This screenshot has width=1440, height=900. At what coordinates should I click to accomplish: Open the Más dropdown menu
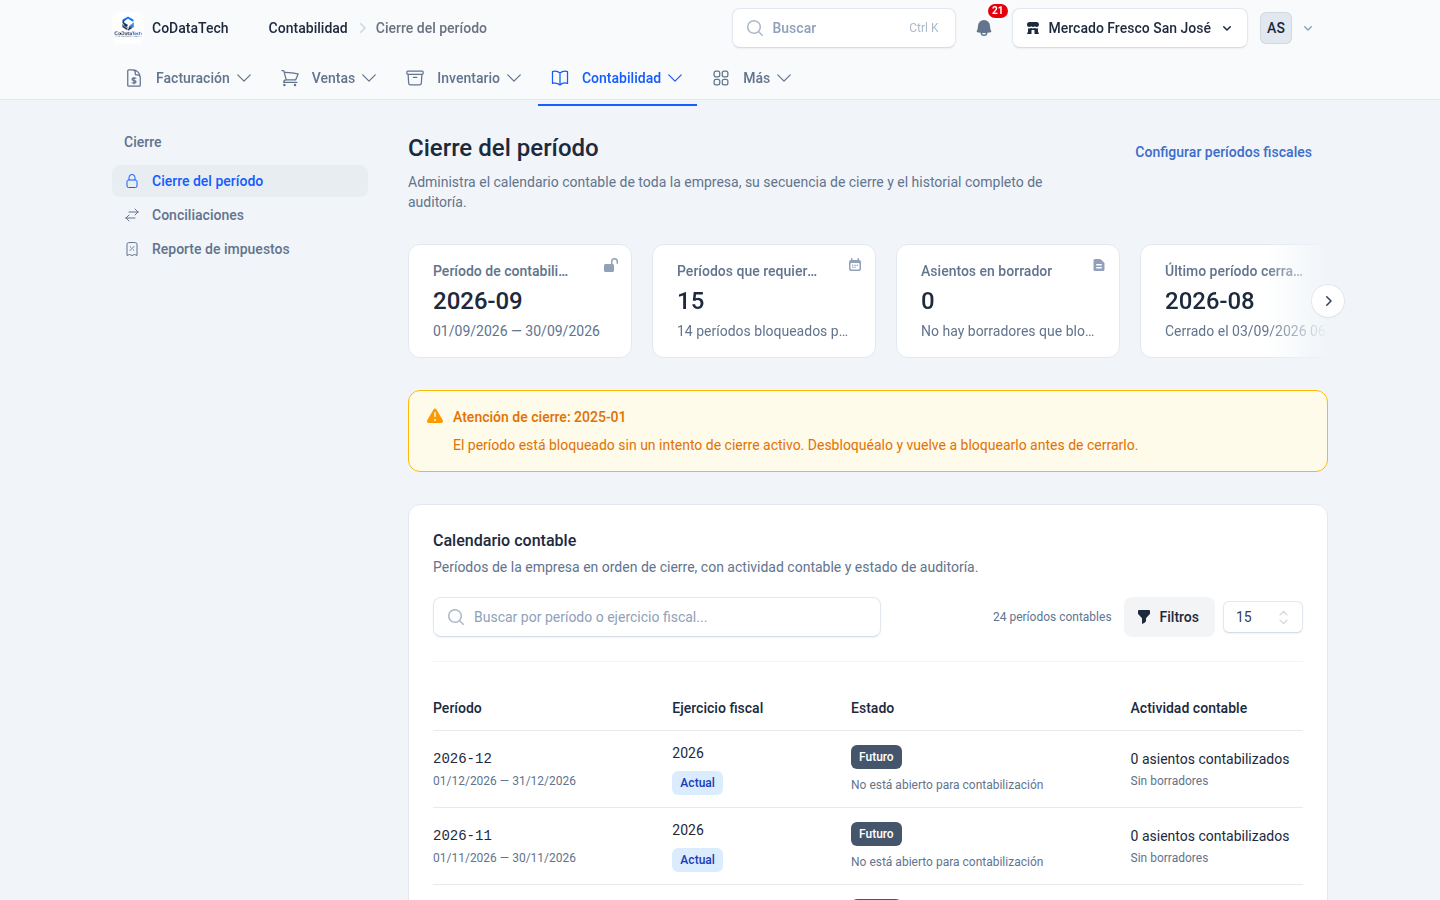[x=751, y=78]
